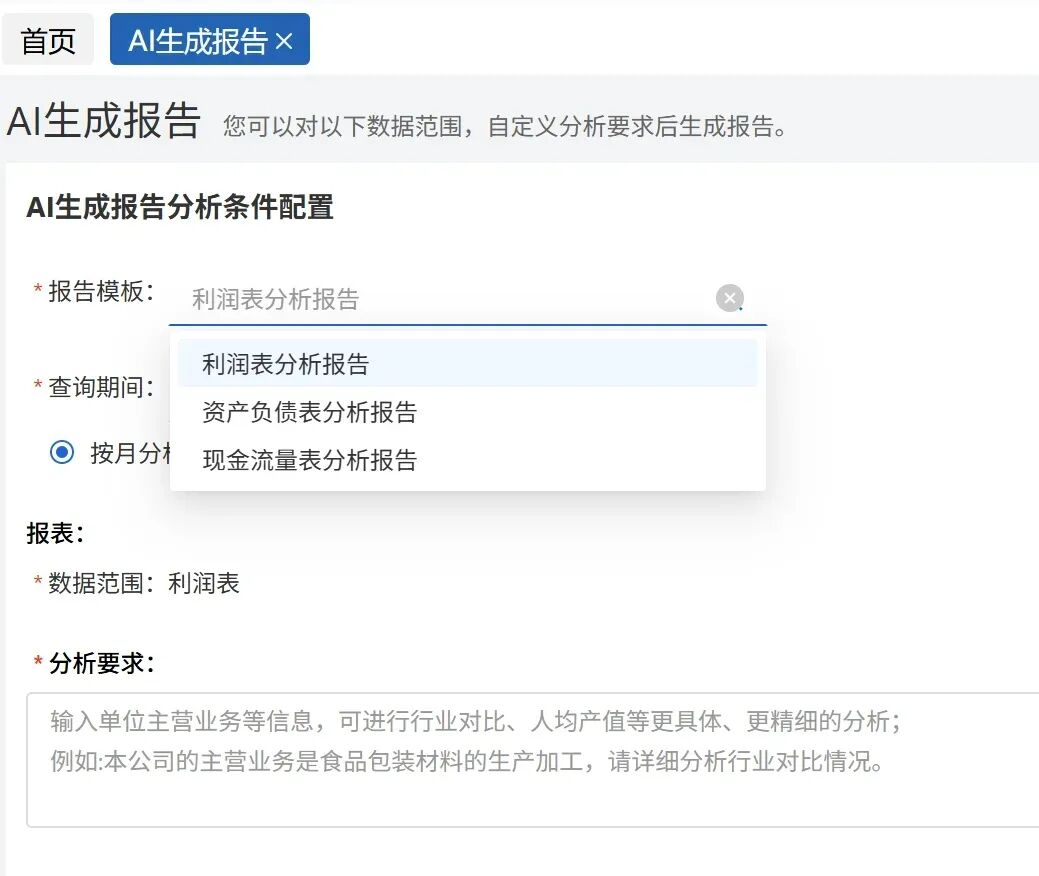Pick 资产负债表分析报告 option

point(309,412)
